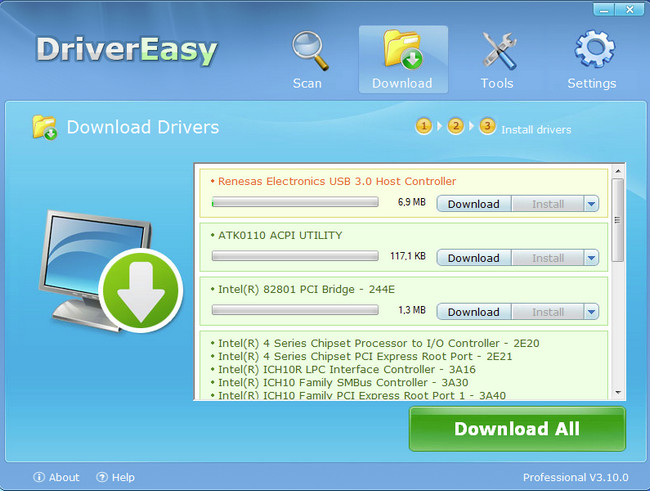Image resolution: width=650 pixels, height=491 pixels.
Task: Click Install for Intel 82801 PCI Bridge
Action: [548, 311]
